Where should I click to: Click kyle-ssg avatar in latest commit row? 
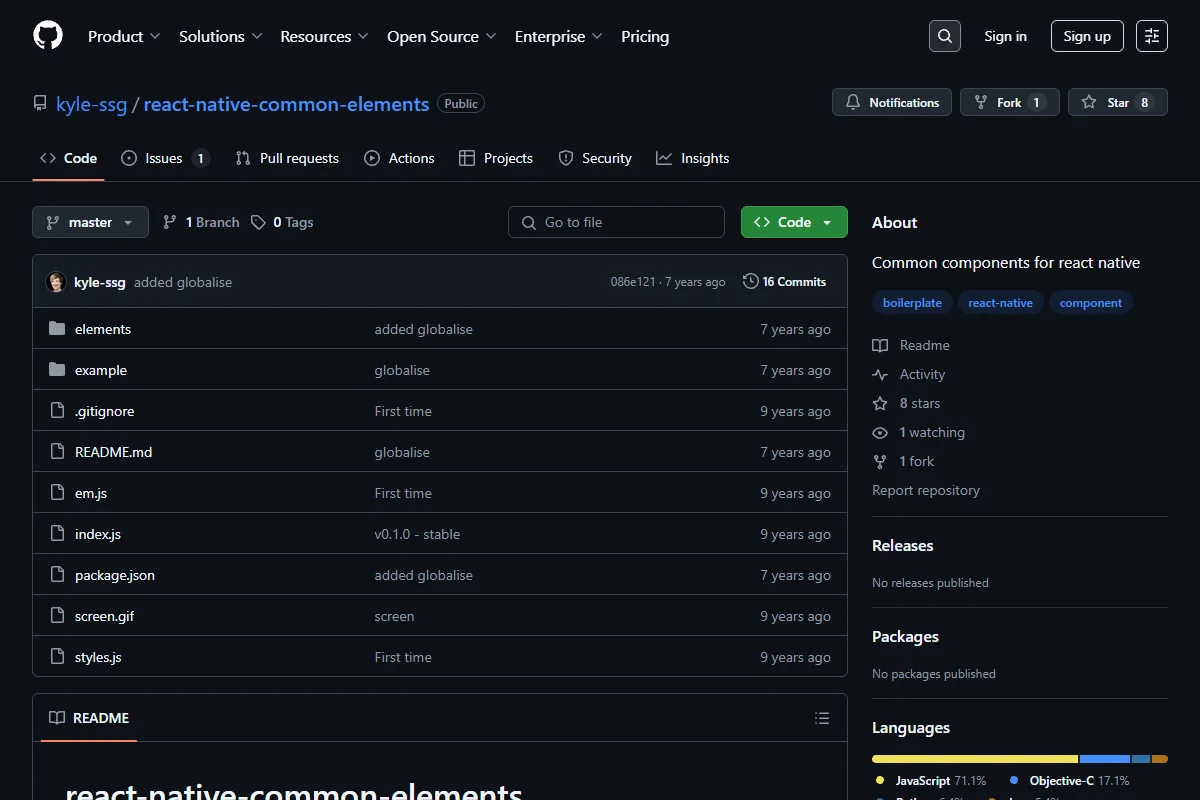tap(56, 282)
